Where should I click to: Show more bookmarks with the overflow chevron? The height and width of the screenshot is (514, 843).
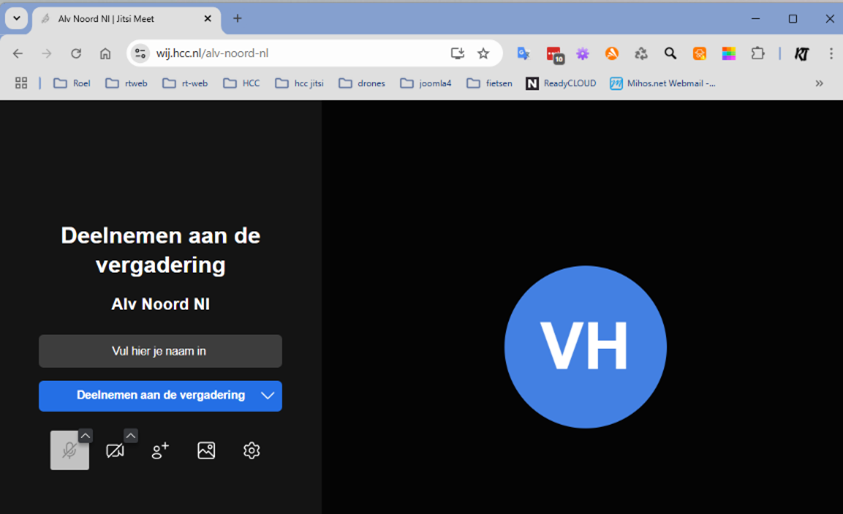pos(819,83)
